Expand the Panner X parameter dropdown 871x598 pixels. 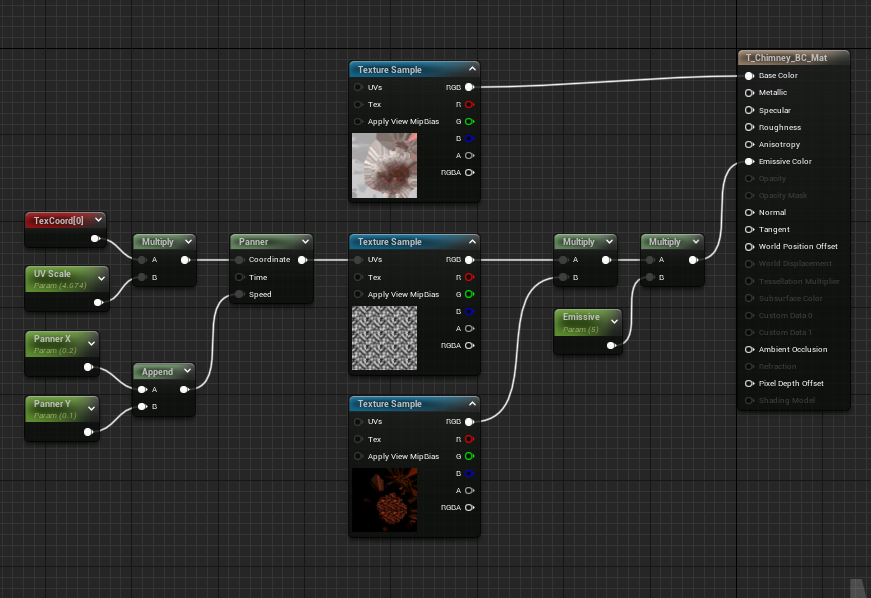(90, 345)
